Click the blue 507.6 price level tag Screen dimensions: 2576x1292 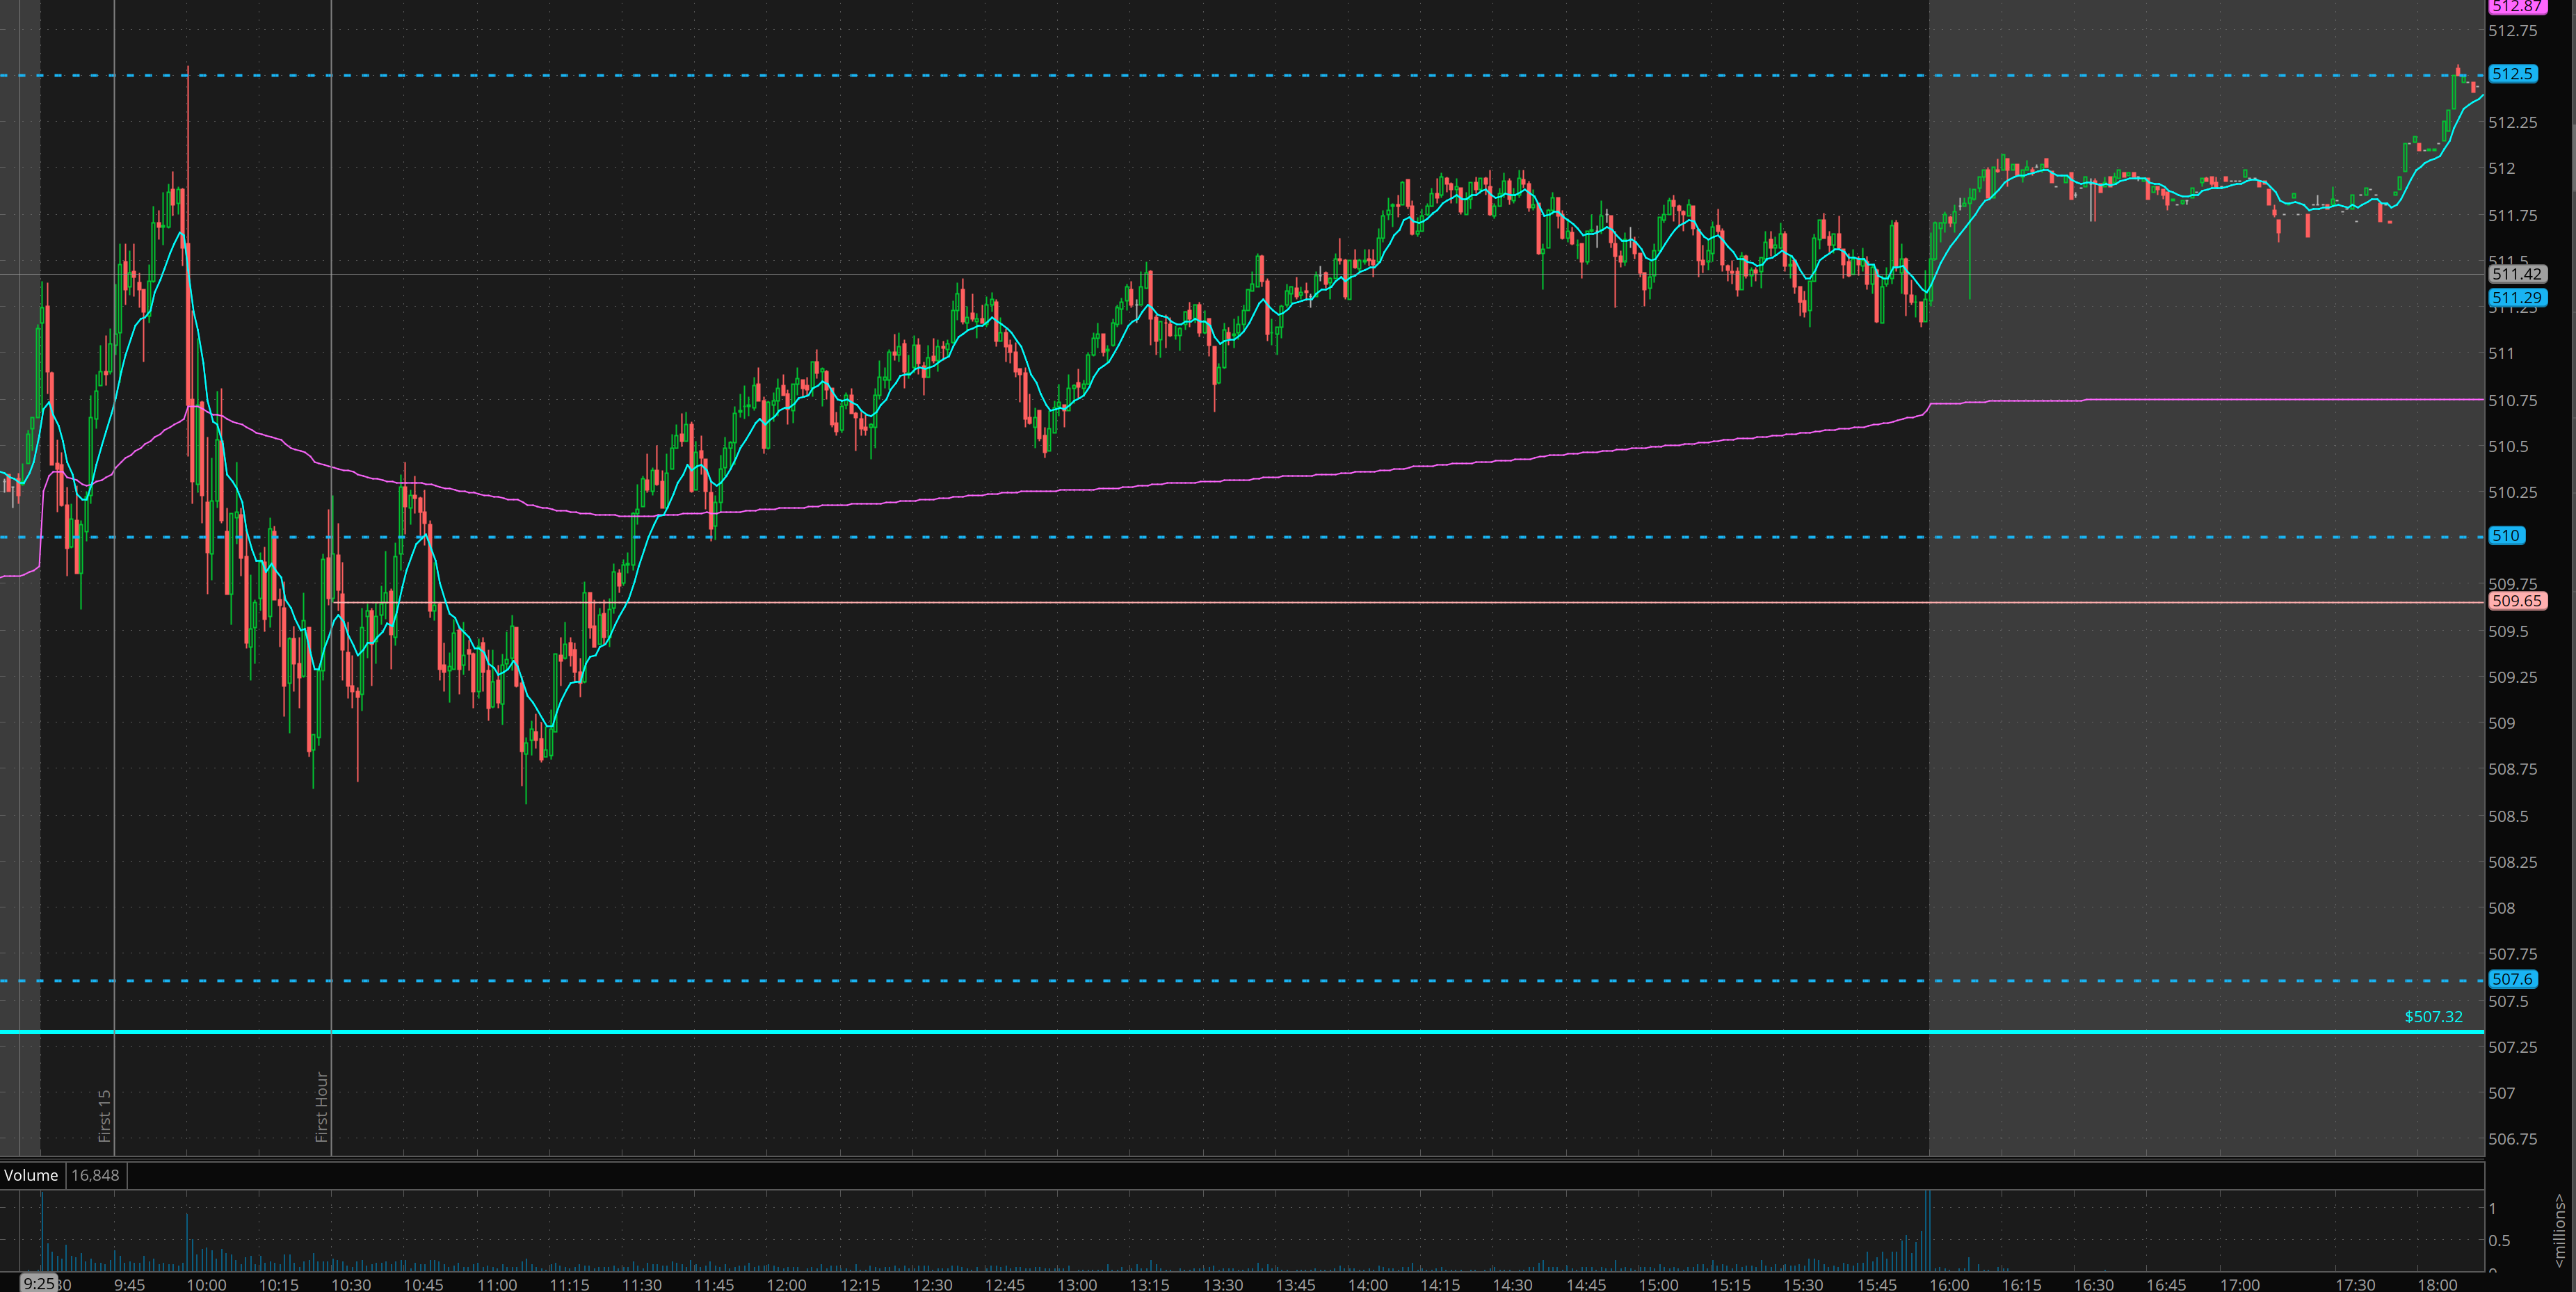tap(2511, 979)
